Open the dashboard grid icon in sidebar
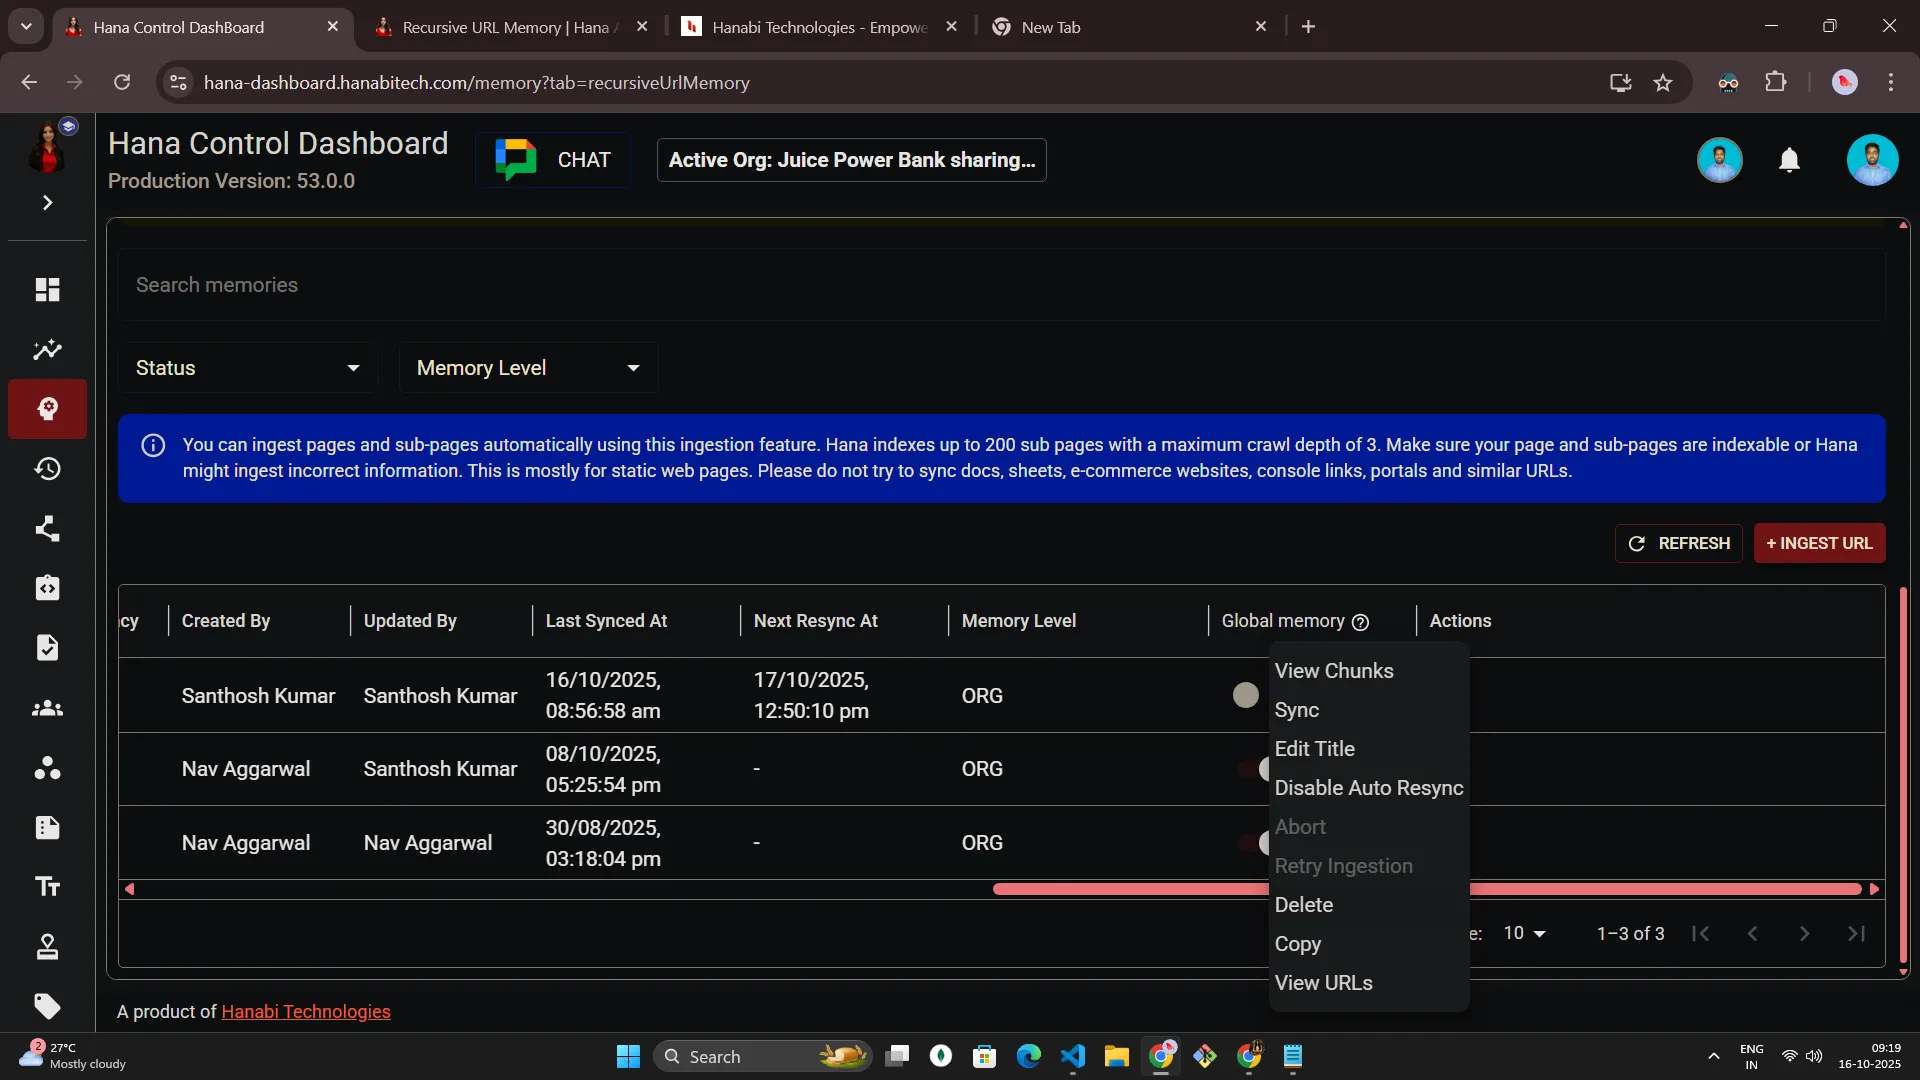The image size is (1920, 1080). click(47, 290)
